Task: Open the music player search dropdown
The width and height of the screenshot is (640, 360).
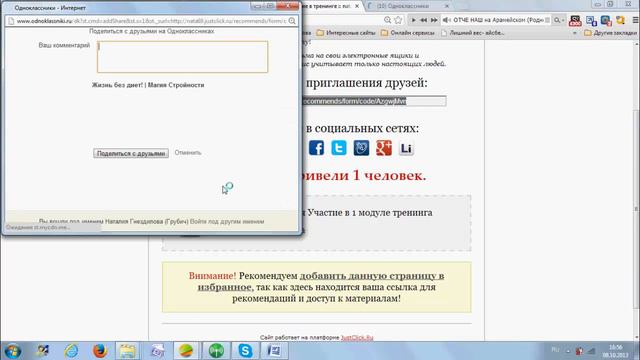Action: click(559, 20)
